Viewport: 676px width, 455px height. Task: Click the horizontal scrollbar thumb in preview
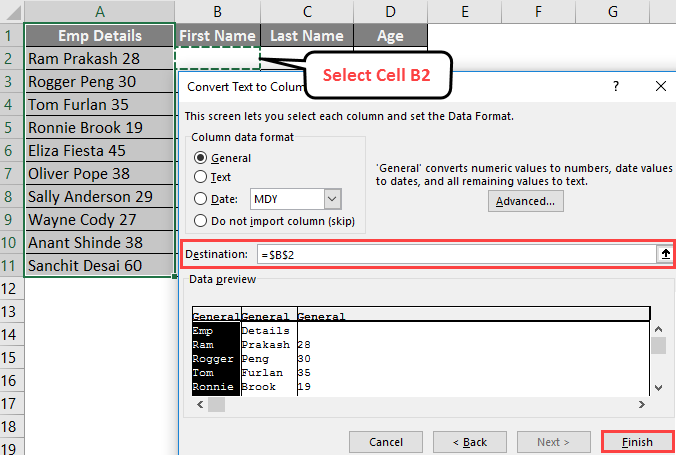pos(216,405)
